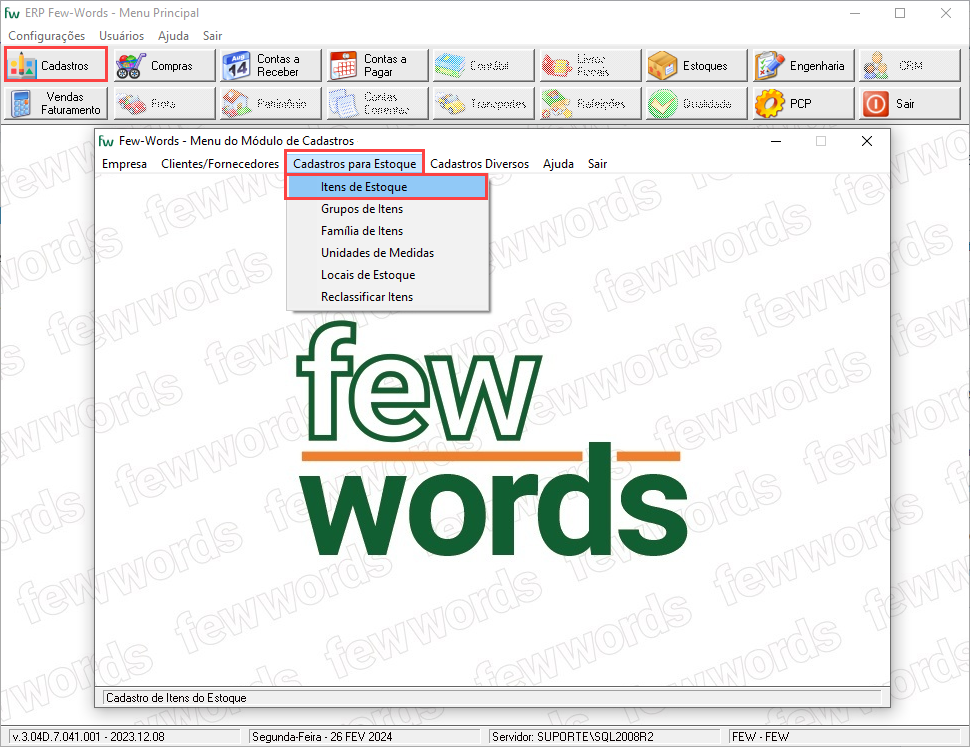Open Vendas Faturamento module
Image resolution: width=970 pixels, height=747 pixels.
coord(56,103)
